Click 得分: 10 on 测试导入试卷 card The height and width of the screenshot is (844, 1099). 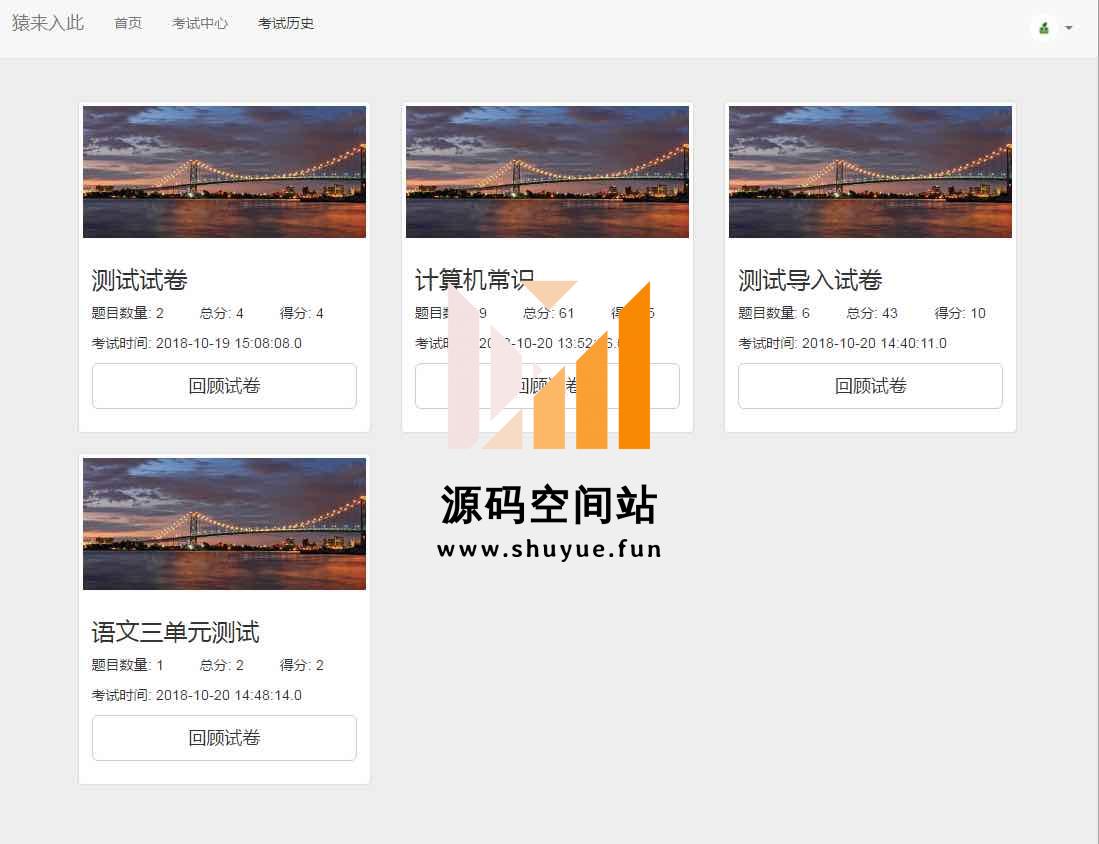(x=960, y=313)
